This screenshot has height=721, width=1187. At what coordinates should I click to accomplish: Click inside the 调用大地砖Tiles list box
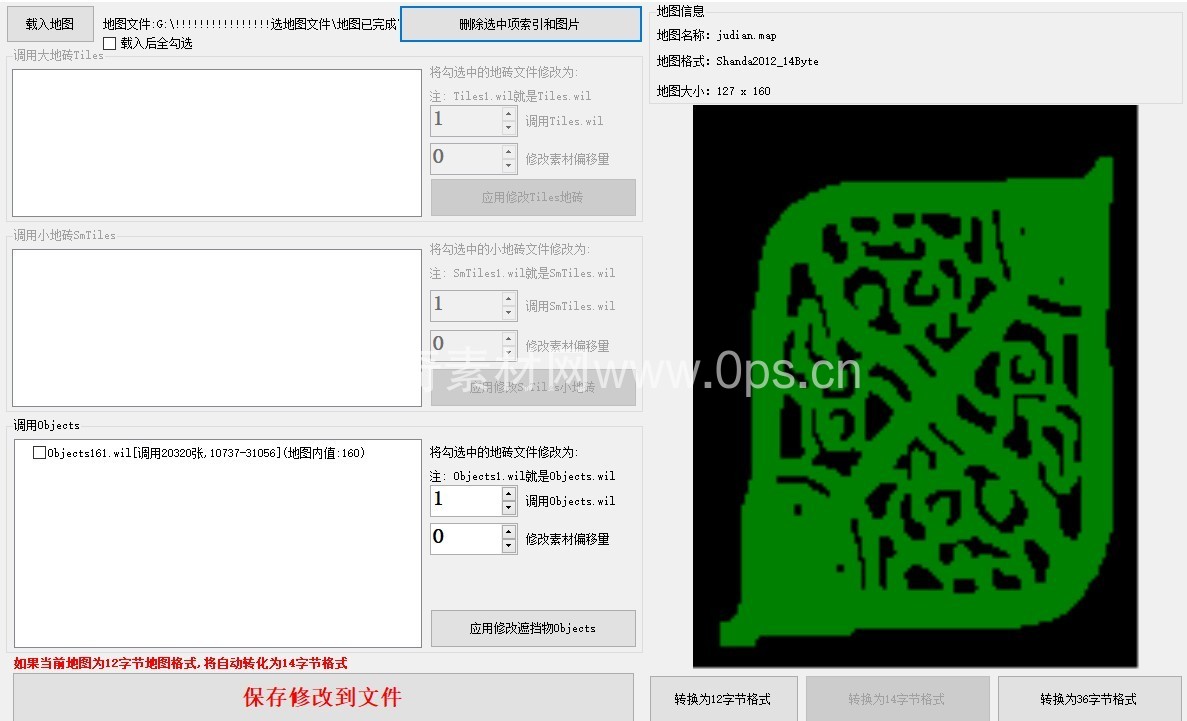coord(216,142)
